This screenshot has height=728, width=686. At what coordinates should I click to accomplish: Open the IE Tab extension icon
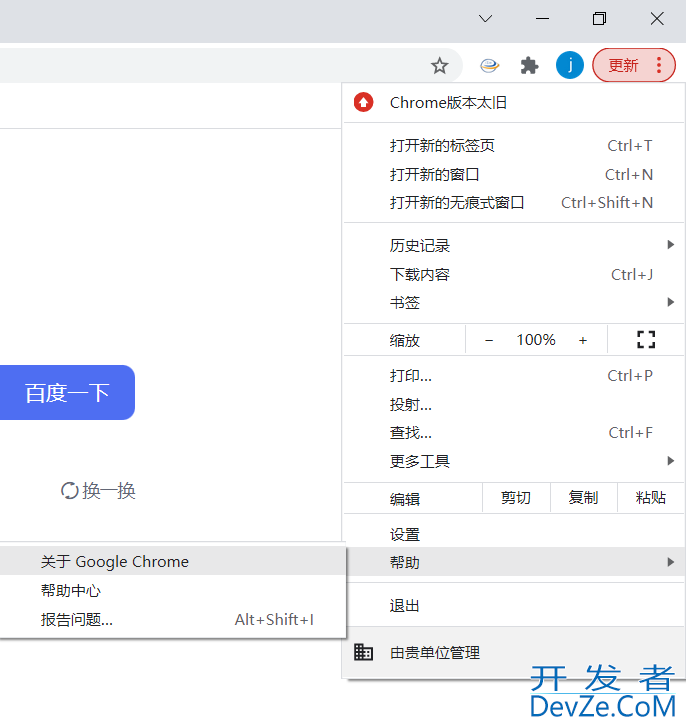tap(489, 65)
